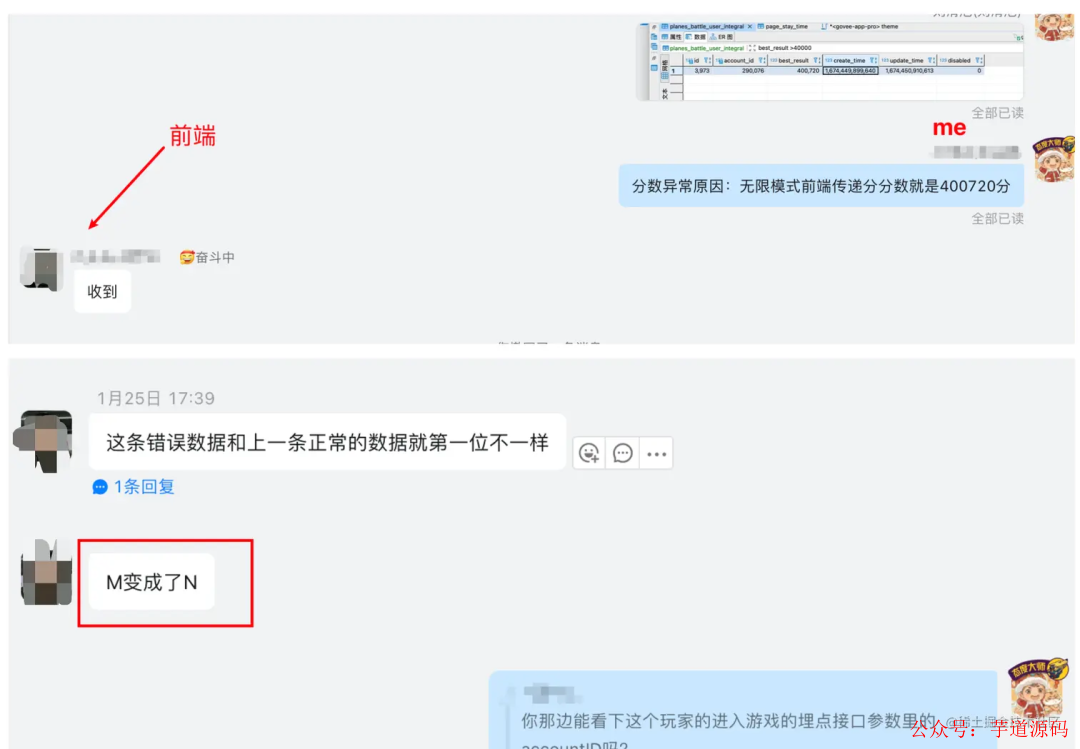
Task: Click 'planes_battle_user_integral' tab in the screenshot
Action: click(x=707, y=26)
